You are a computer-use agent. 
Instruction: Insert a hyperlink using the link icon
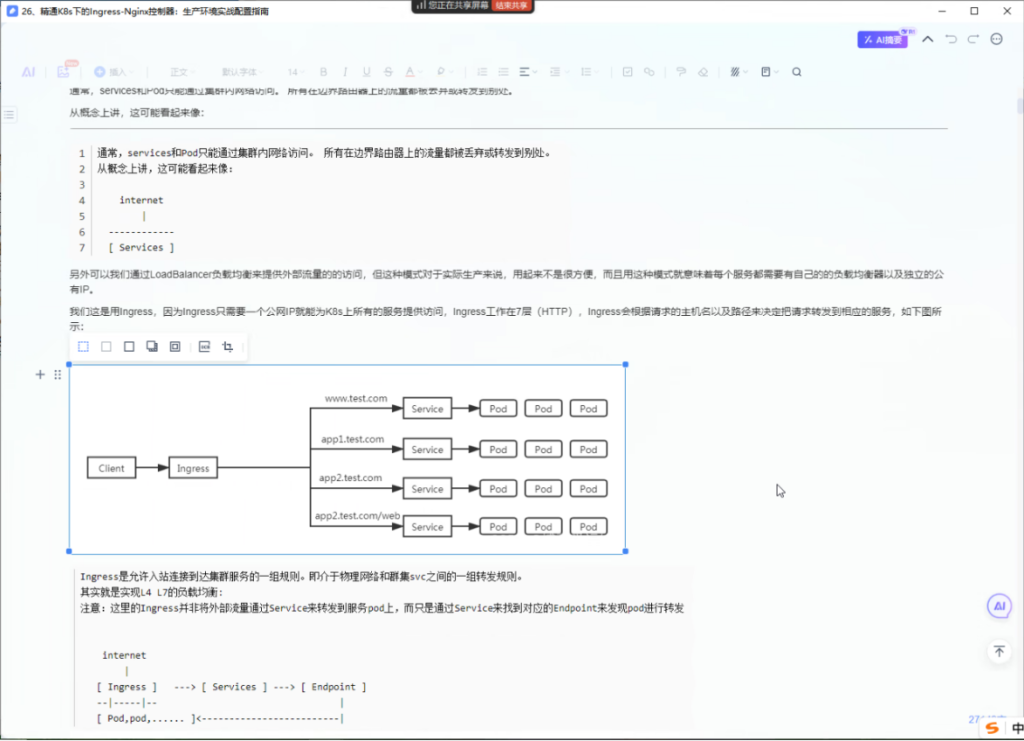tap(650, 72)
